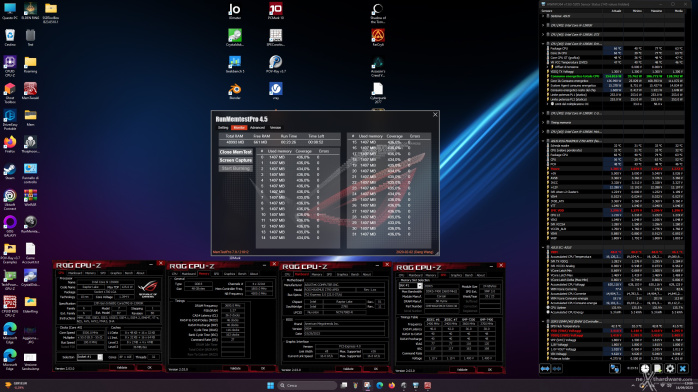Switch to Version tab in RunMemtestPro
Viewport: 698px width, 392px height.
pyautogui.click(x=275, y=128)
